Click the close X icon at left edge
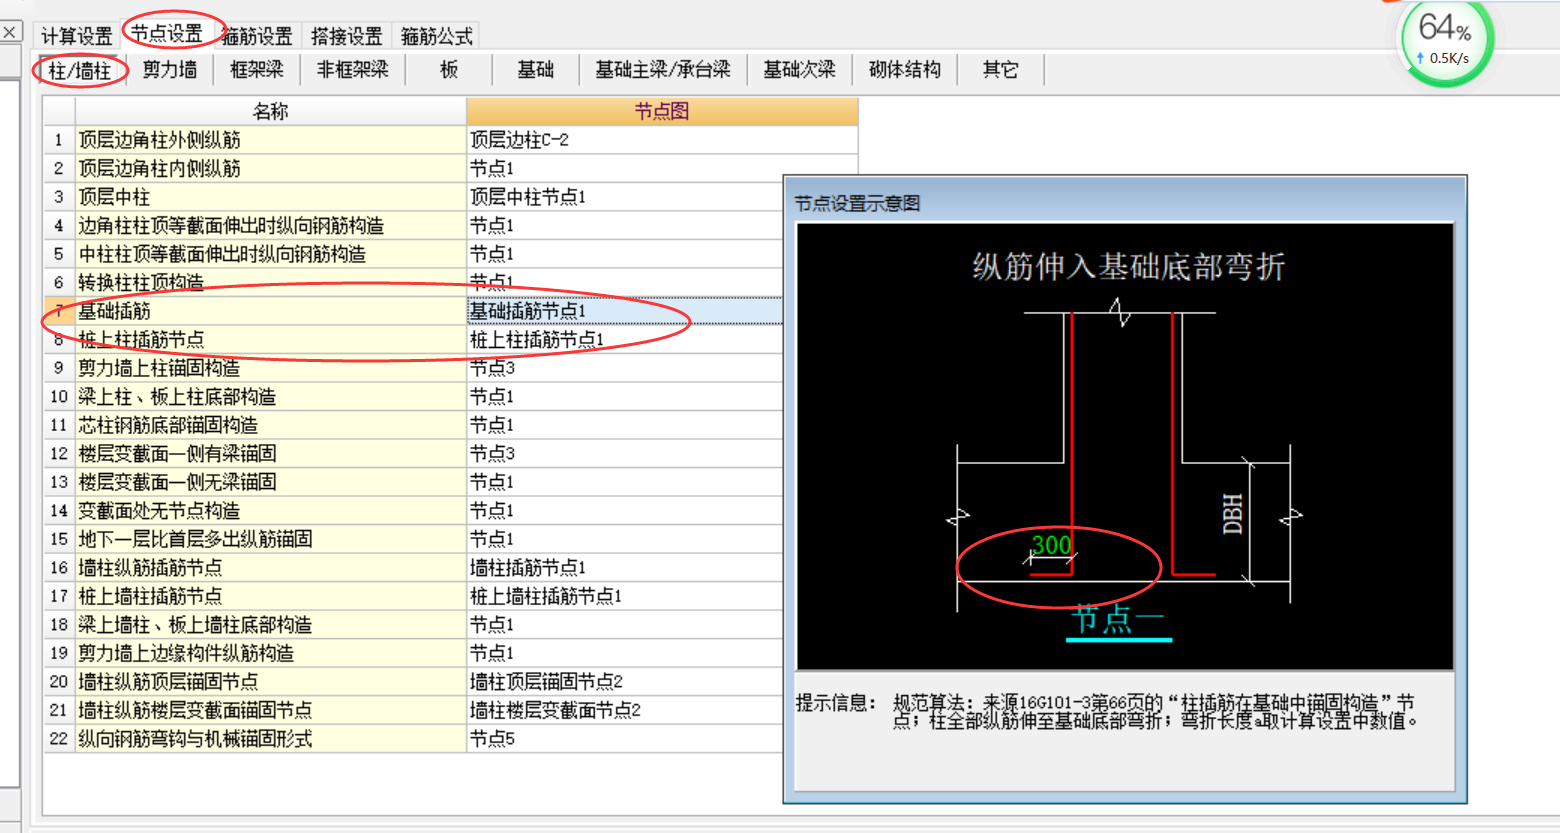 tap(10, 32)
